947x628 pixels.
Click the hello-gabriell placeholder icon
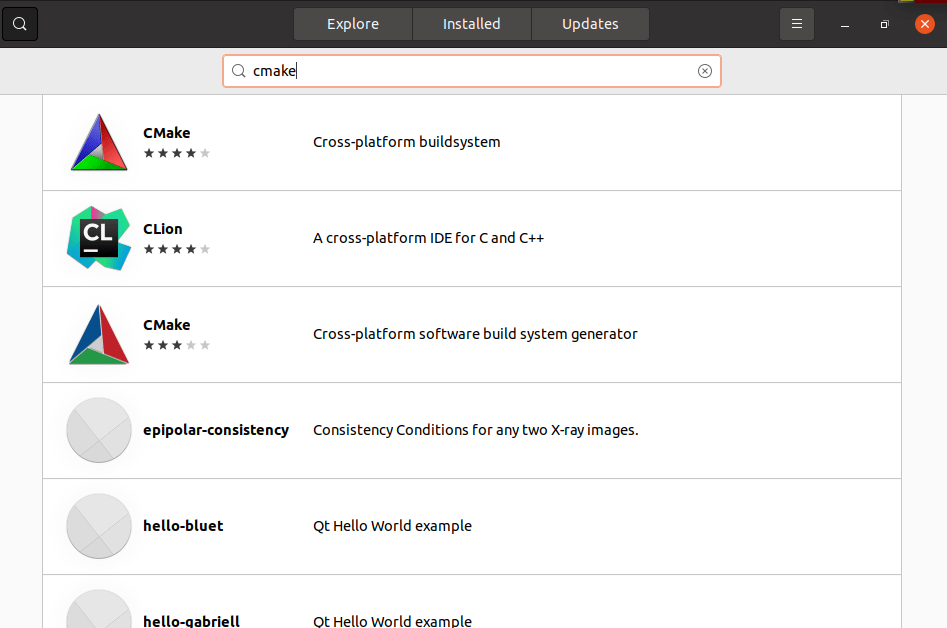click(x=99, y=609)
